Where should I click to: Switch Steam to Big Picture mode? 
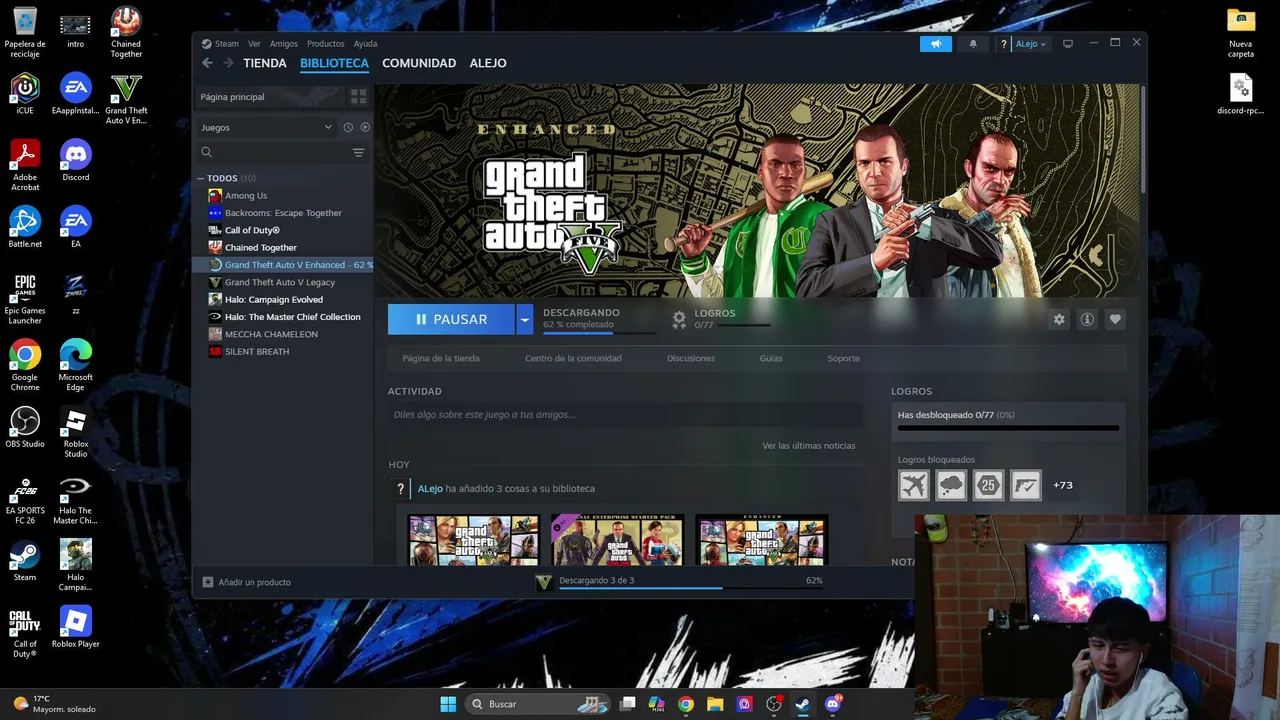(1068, 44)
